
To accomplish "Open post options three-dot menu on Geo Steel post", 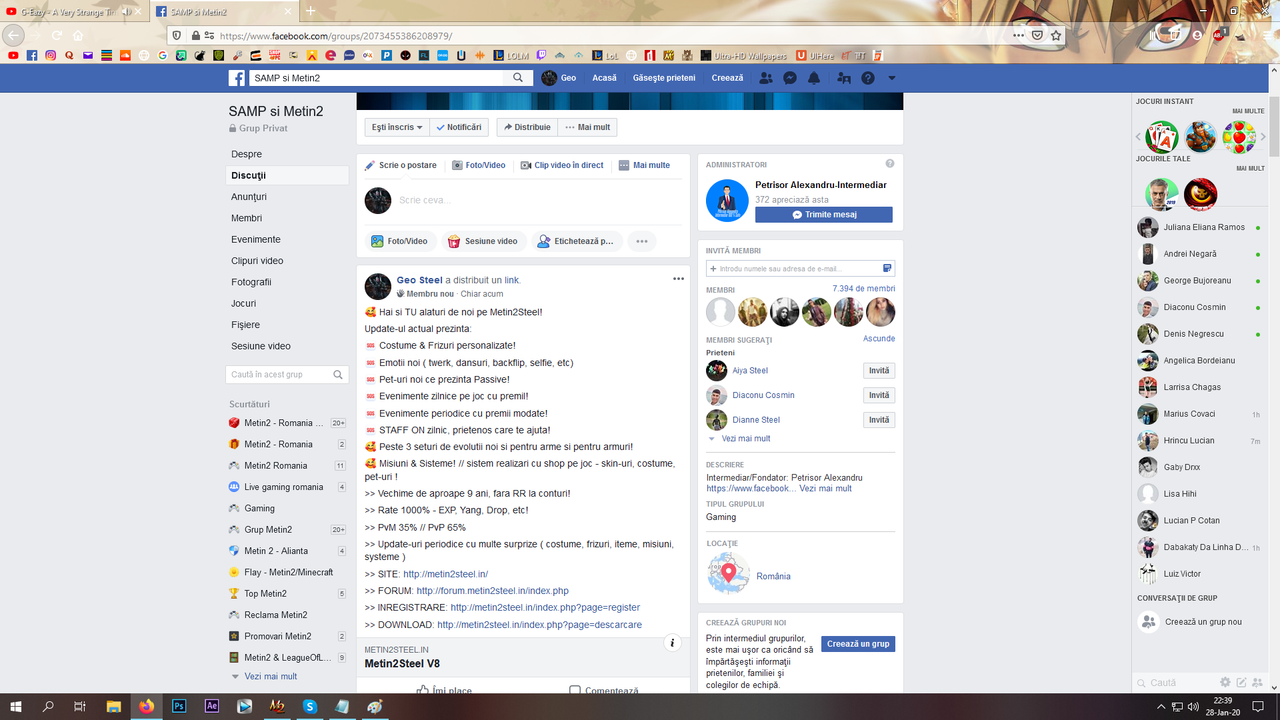I will click(678, 279).
